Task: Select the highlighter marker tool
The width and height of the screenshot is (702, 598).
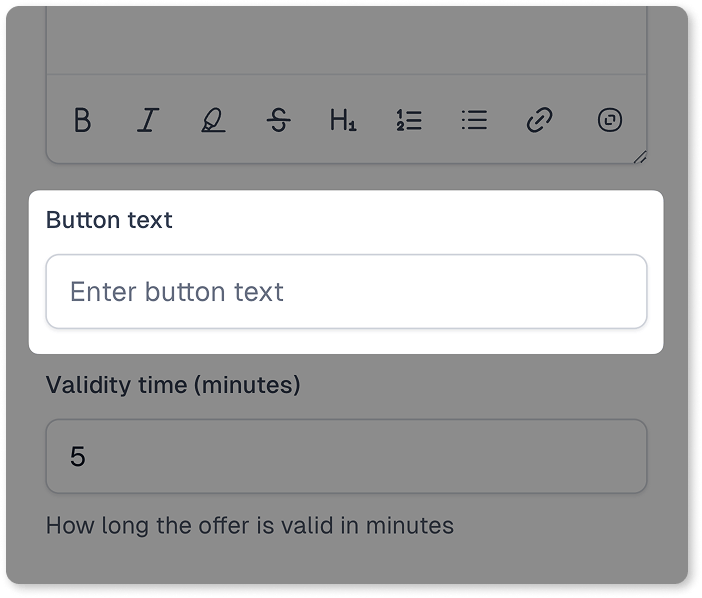Action: 213,120
